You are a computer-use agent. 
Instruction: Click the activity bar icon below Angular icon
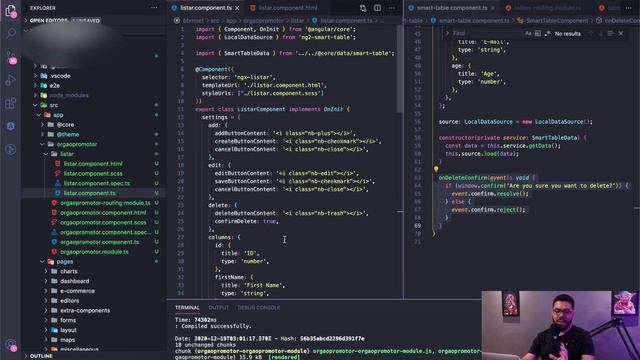pyautogui.click(x=11, y=149)
